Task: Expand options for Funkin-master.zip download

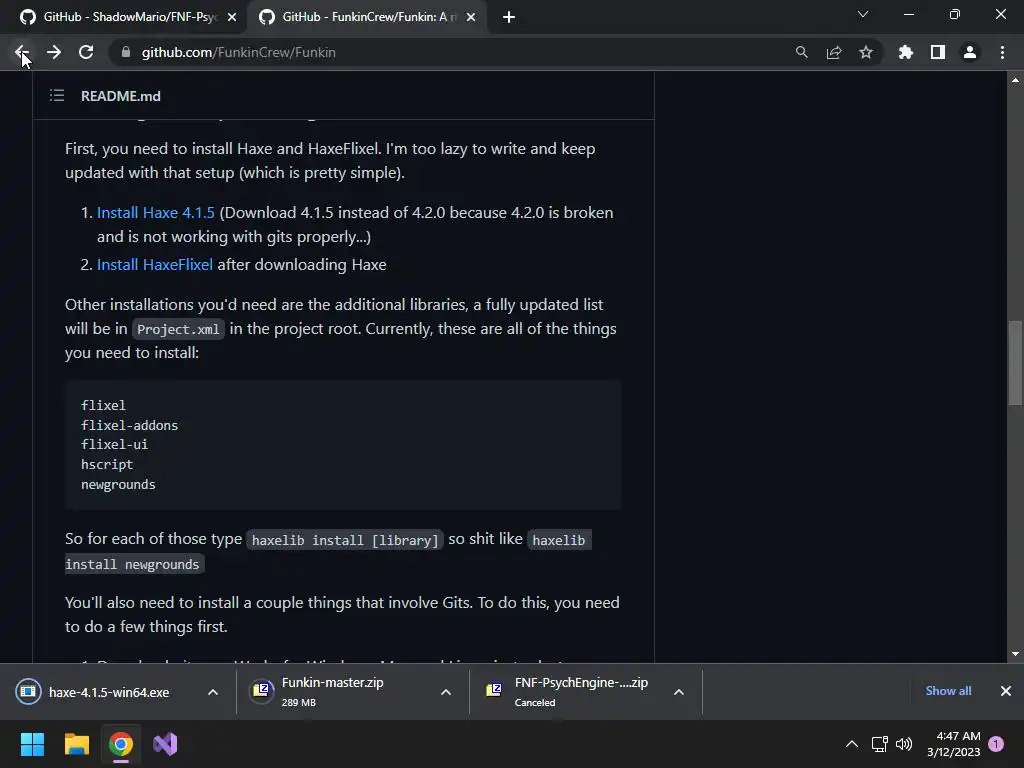Action: [446, 692]
